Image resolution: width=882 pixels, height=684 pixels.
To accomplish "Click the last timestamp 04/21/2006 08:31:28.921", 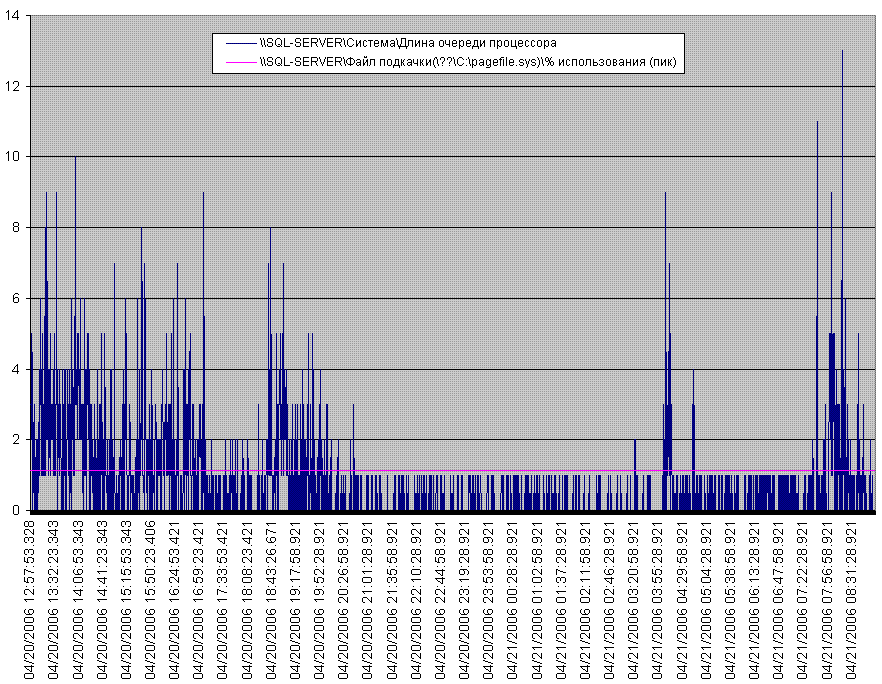I will click(x=853, y=600).
